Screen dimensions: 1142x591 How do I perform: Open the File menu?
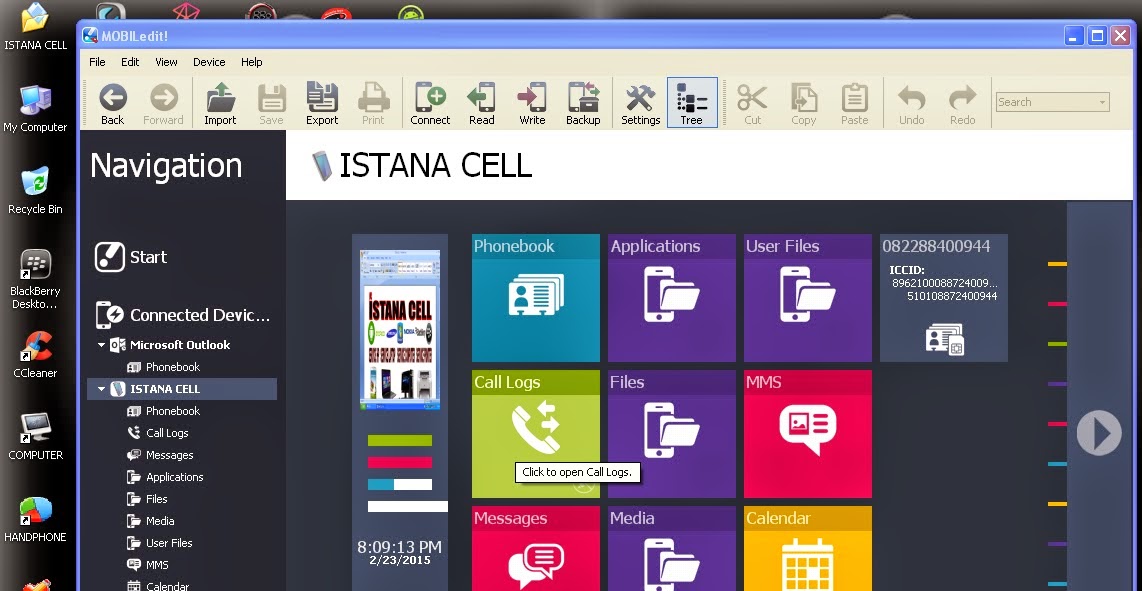click(97, 62)
